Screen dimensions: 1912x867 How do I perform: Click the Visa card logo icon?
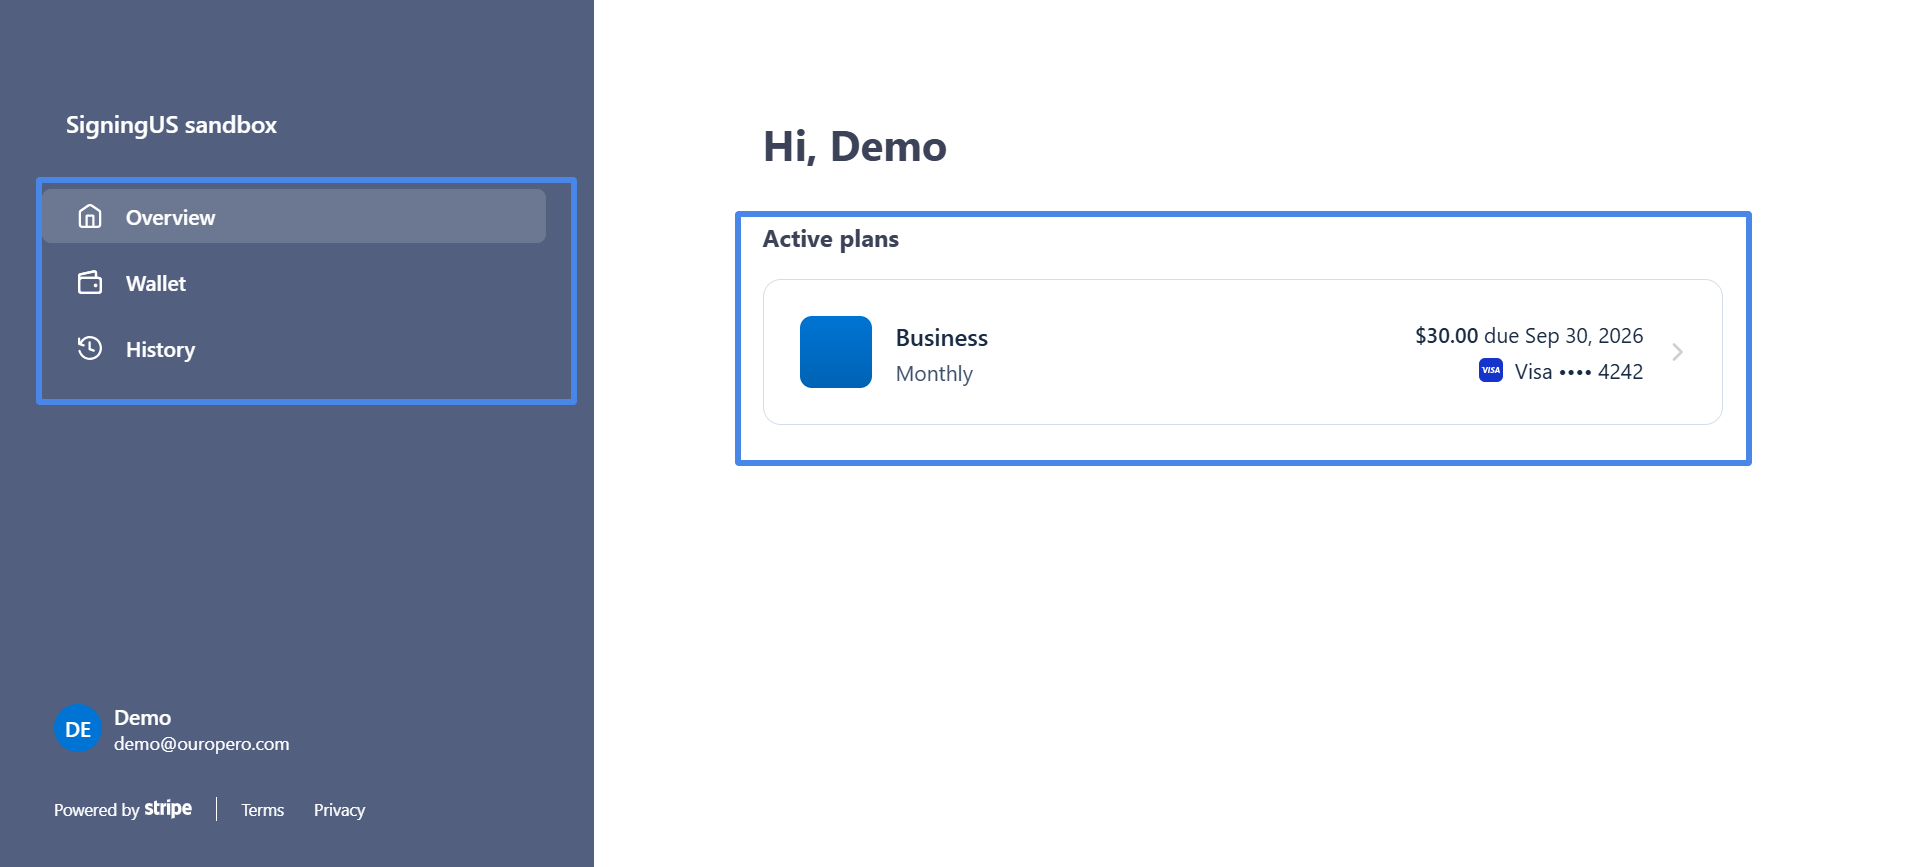(1491, 371)
